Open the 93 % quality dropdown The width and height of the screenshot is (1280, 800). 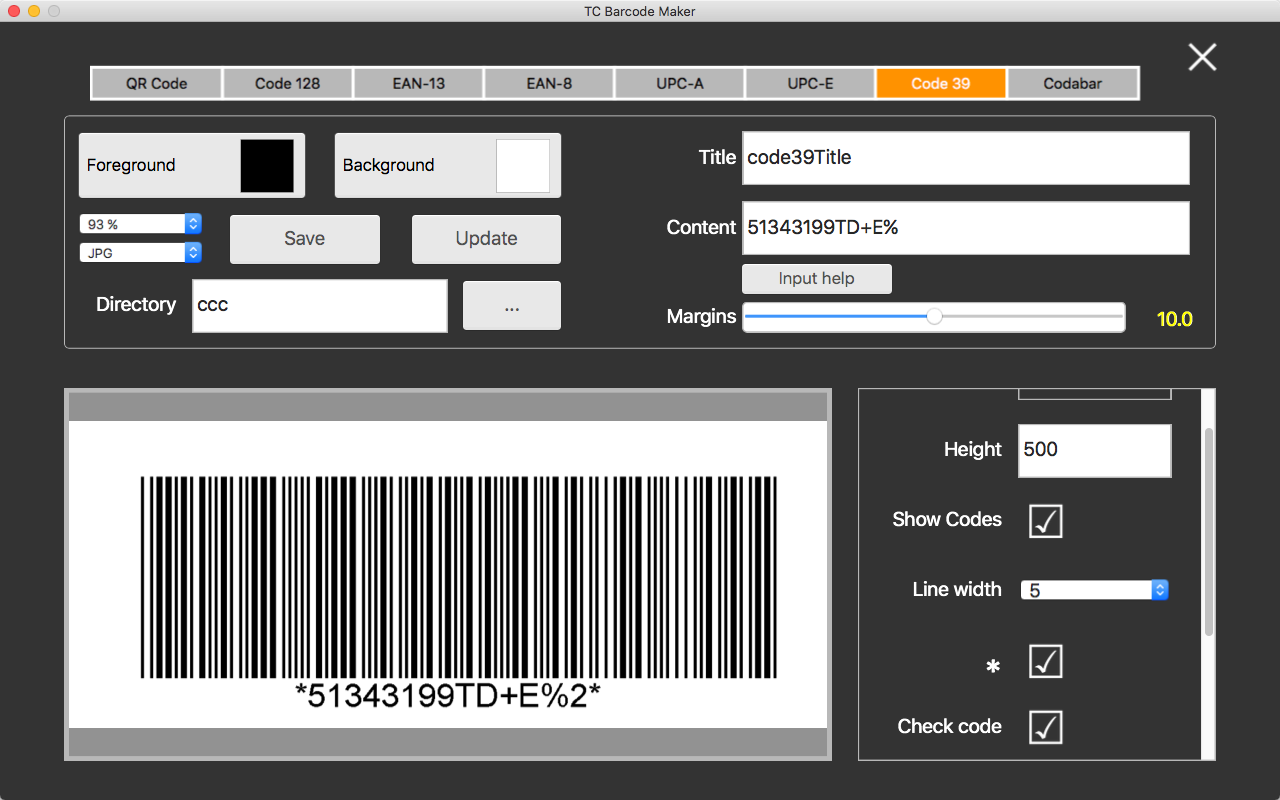[x=141, y=224]
